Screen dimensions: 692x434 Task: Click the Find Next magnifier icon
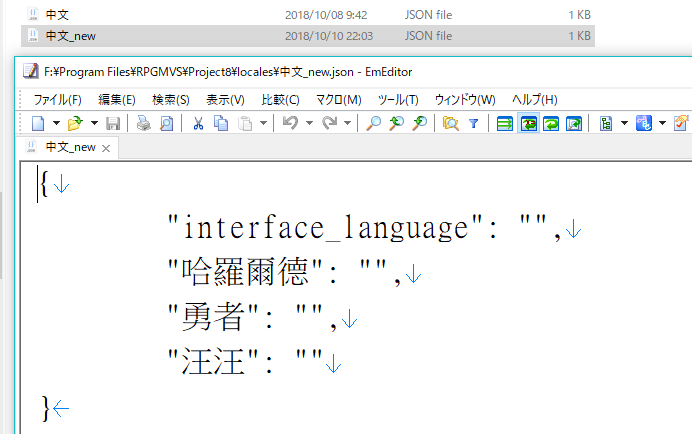(397, 124)
